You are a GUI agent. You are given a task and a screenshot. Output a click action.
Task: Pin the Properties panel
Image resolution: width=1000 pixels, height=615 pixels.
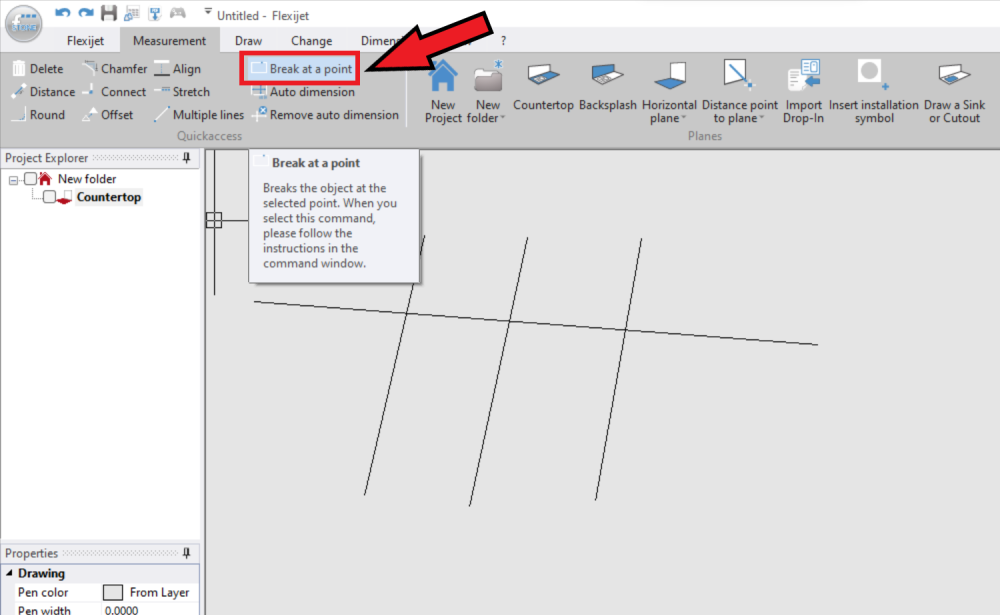[x=186, y=552]
